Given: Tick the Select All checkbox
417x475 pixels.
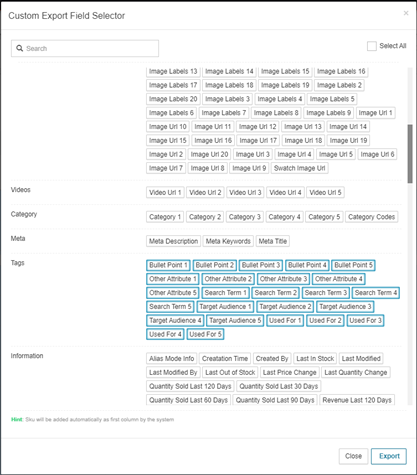Looking at the screenshot, I should pyautogui.click(x=371, y=46).
